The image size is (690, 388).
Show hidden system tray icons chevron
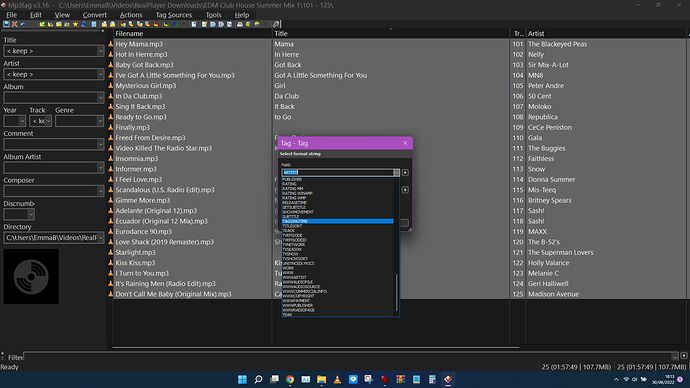pyautogui.click(x=616, y=379)
